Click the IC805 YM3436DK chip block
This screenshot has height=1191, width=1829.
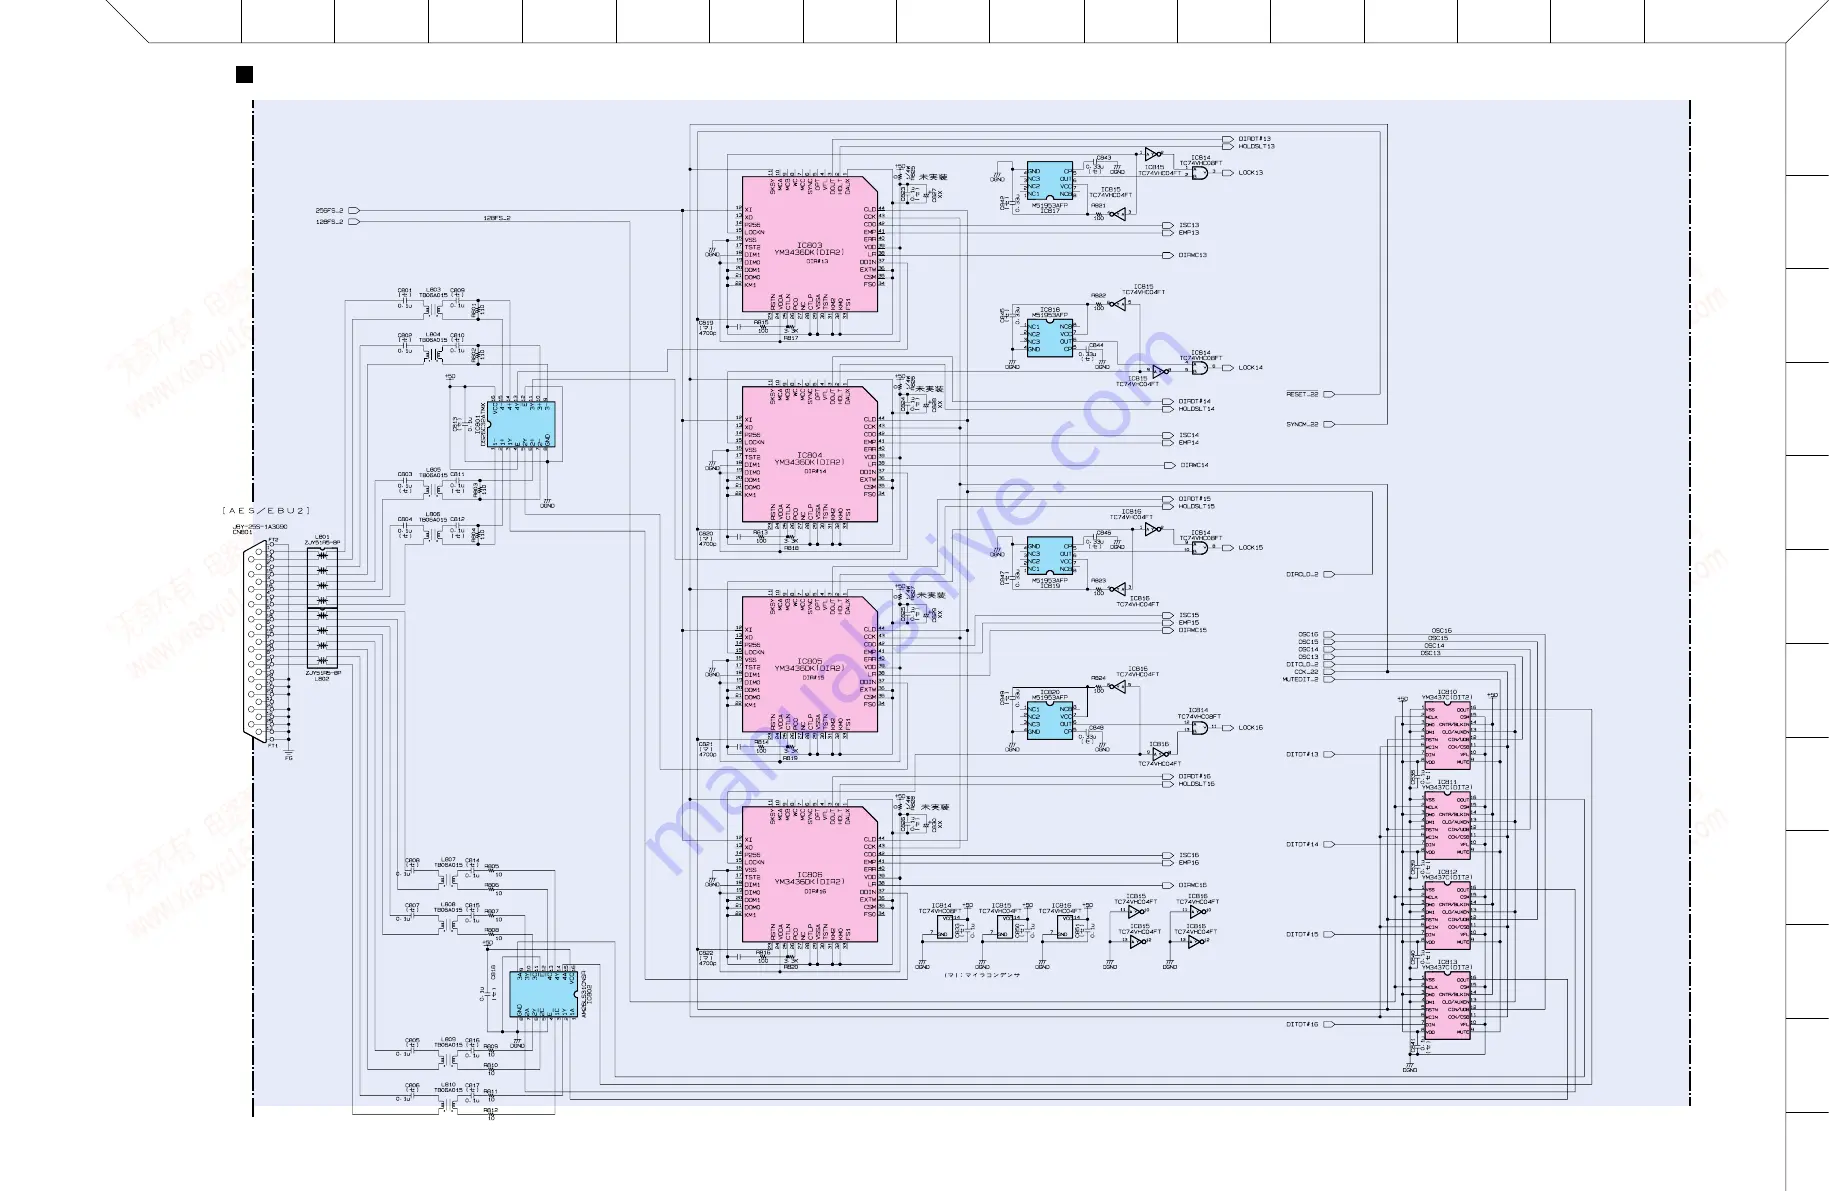point(810,665)
